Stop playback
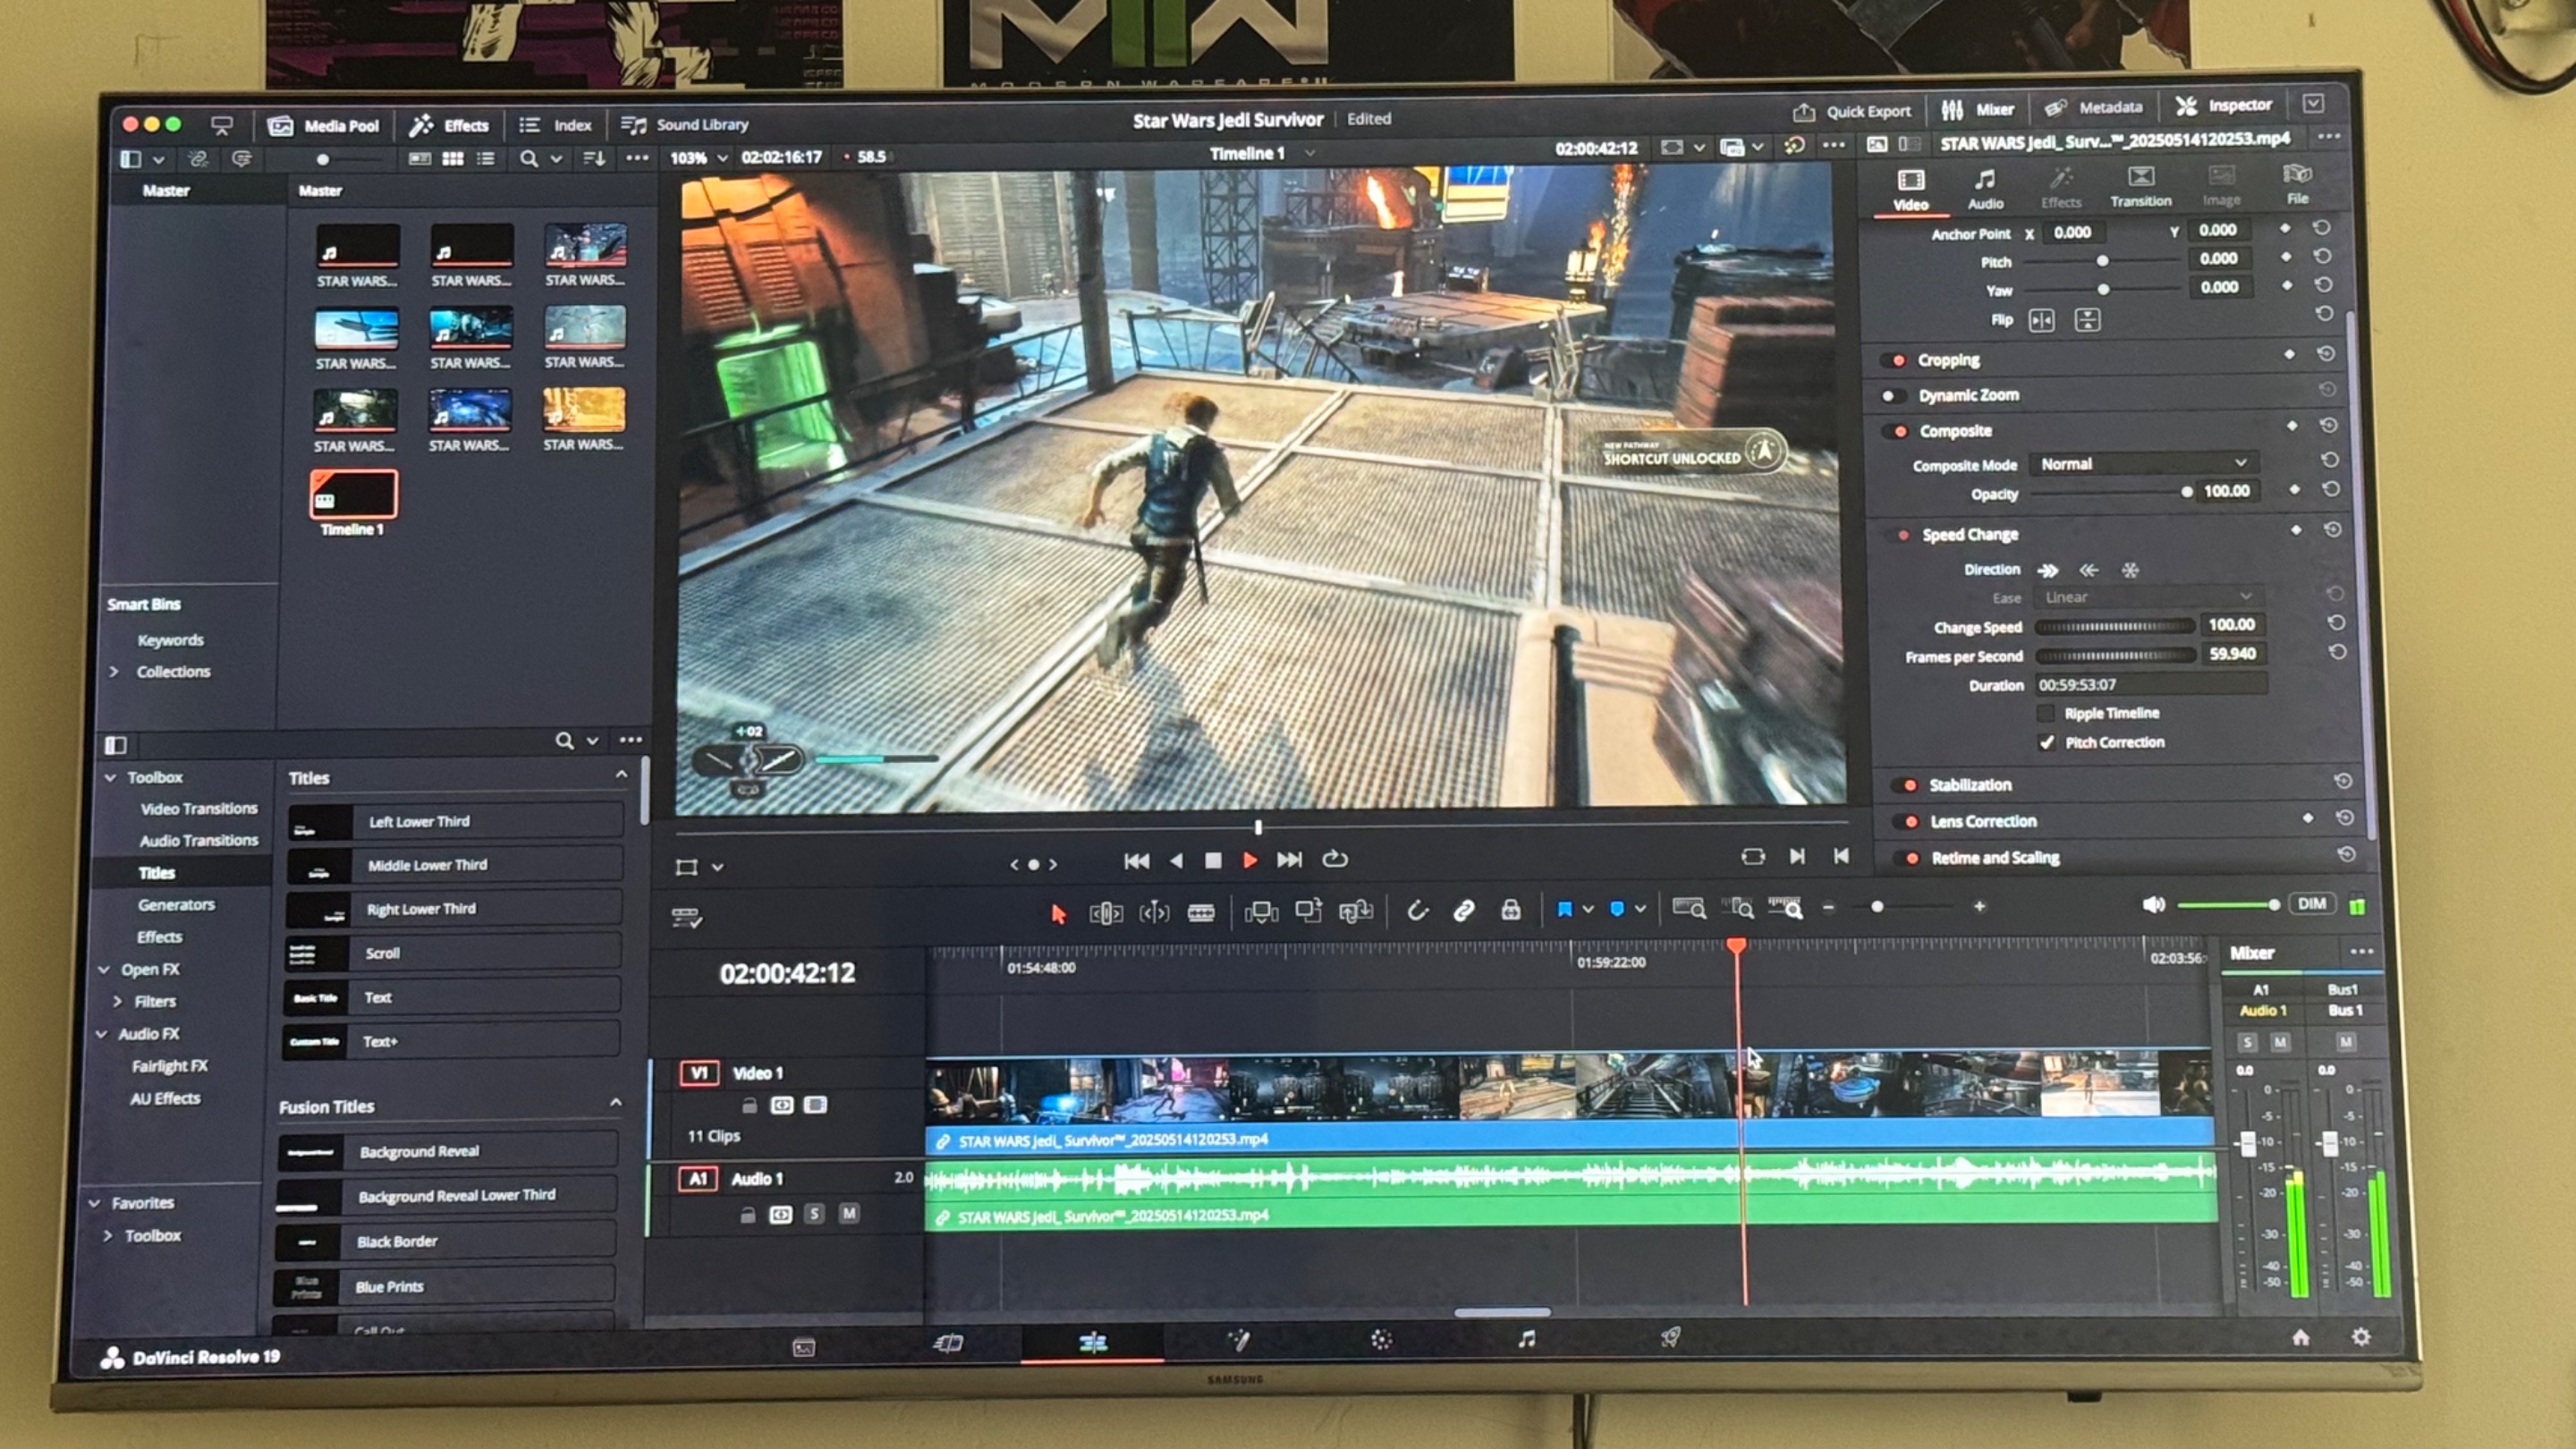 [1212, 860]
